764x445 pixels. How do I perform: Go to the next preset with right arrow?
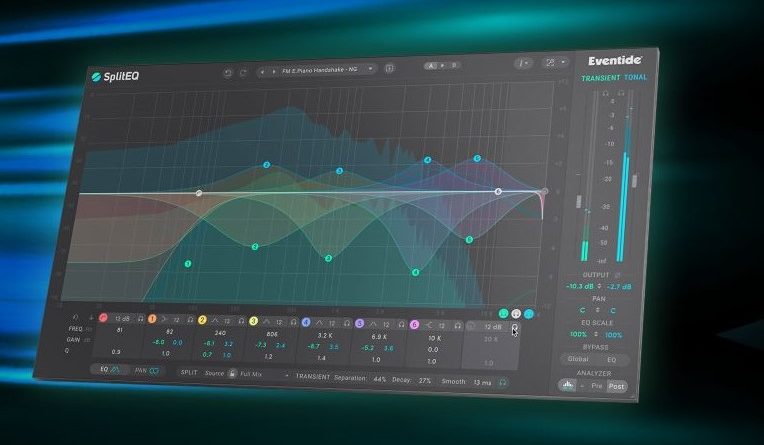[x=273, y=72]
